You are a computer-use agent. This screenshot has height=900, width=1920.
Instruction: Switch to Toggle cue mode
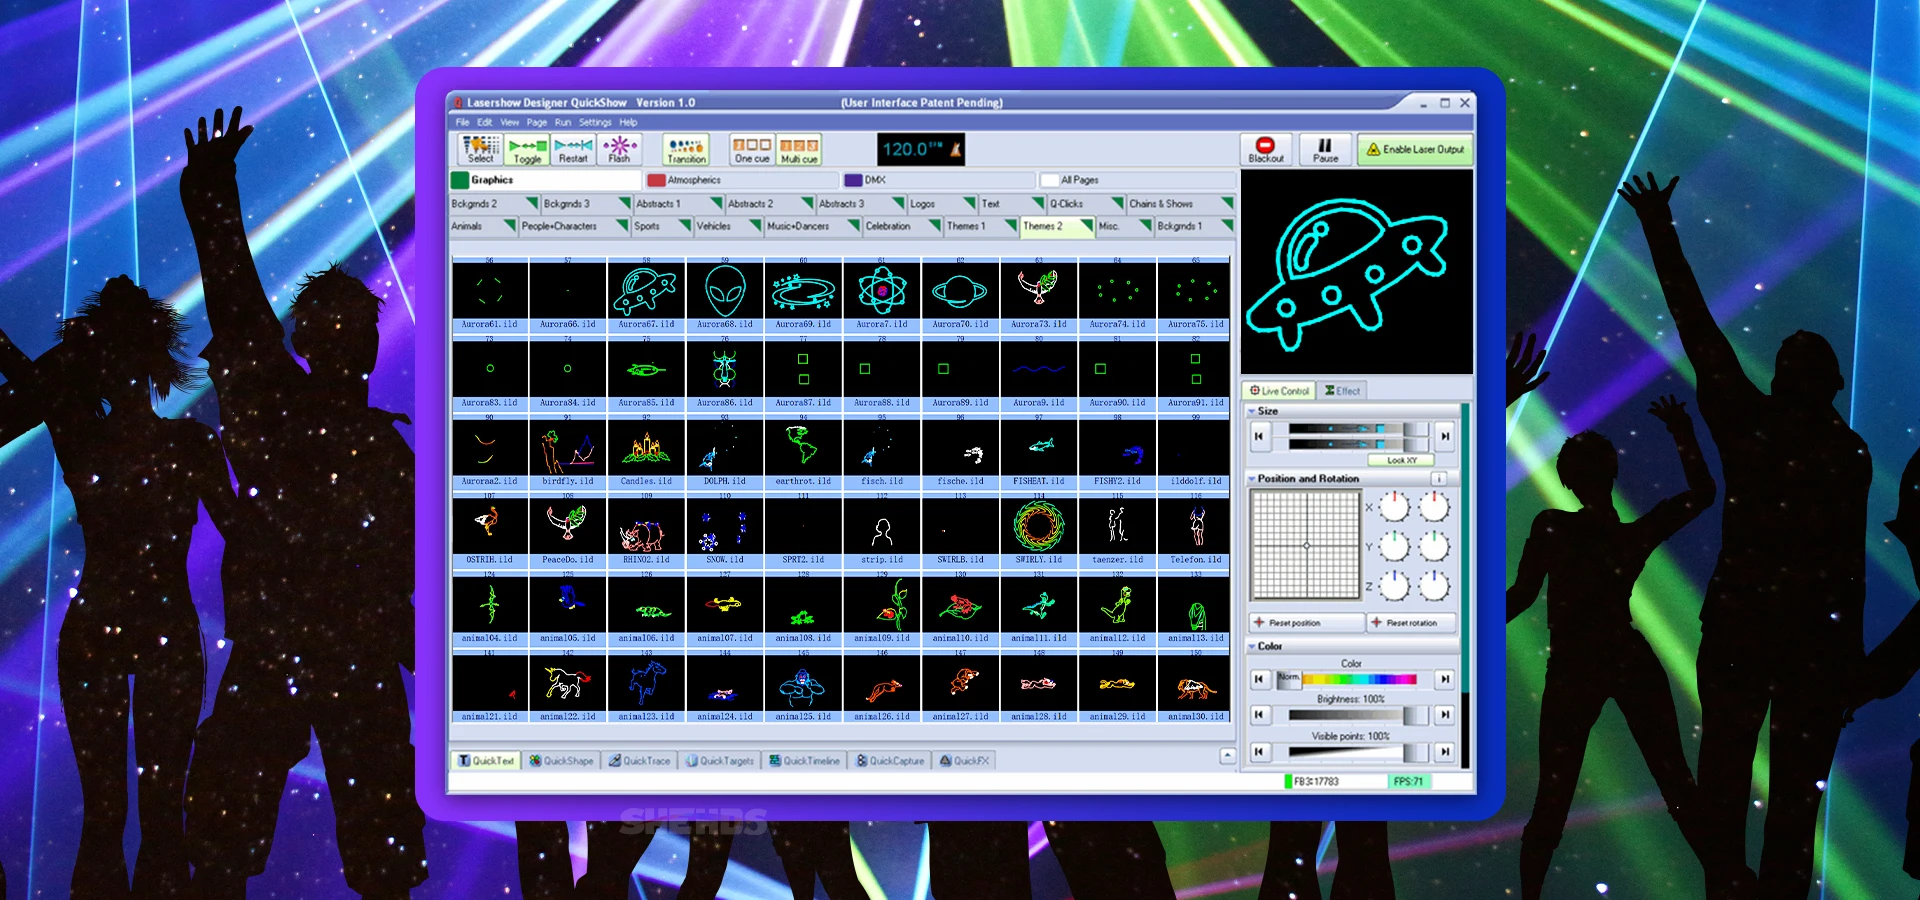tap(527, 149)
